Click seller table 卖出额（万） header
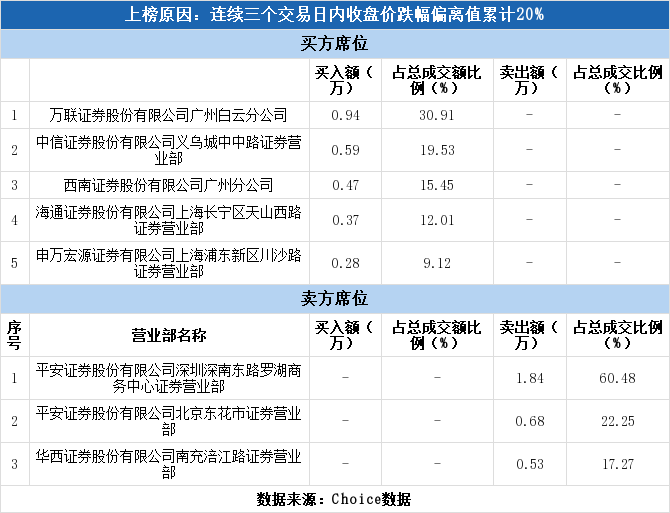The height and width of the screenshot is (513, 670). [x=529, y=335]
